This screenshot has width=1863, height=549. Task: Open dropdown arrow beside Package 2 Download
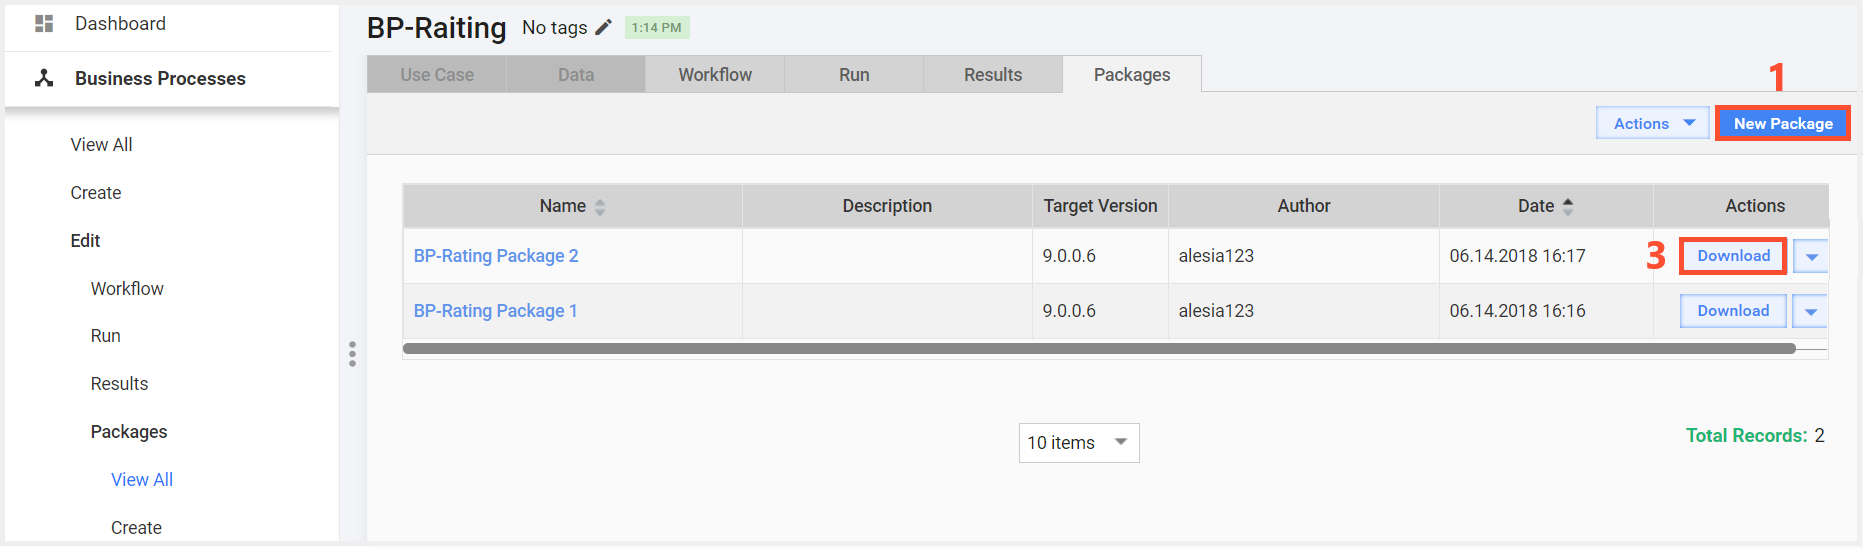click(1811, 257)
